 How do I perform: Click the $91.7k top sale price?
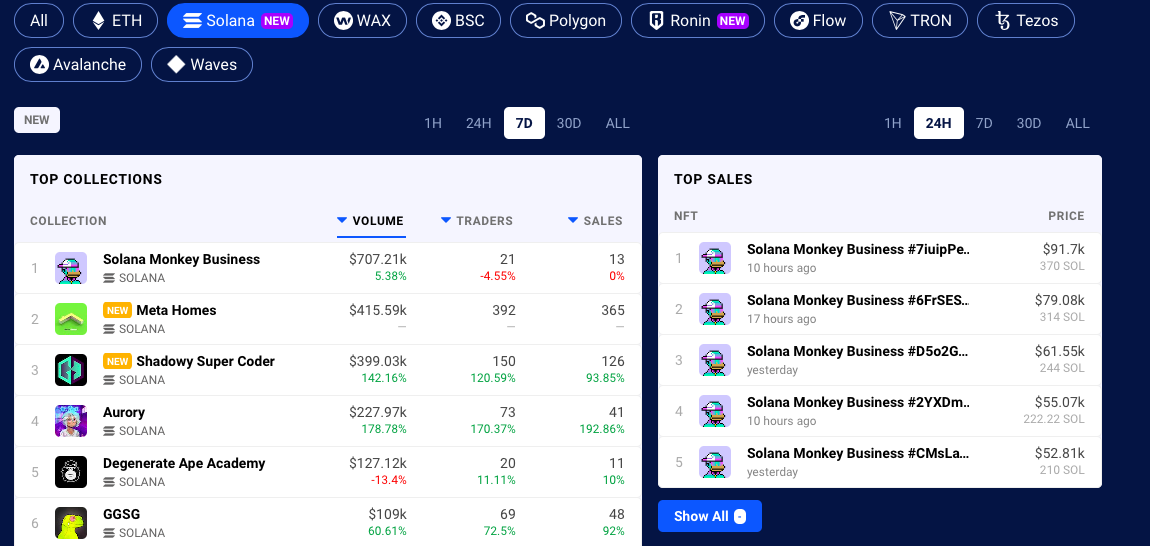click(1063, 250)
